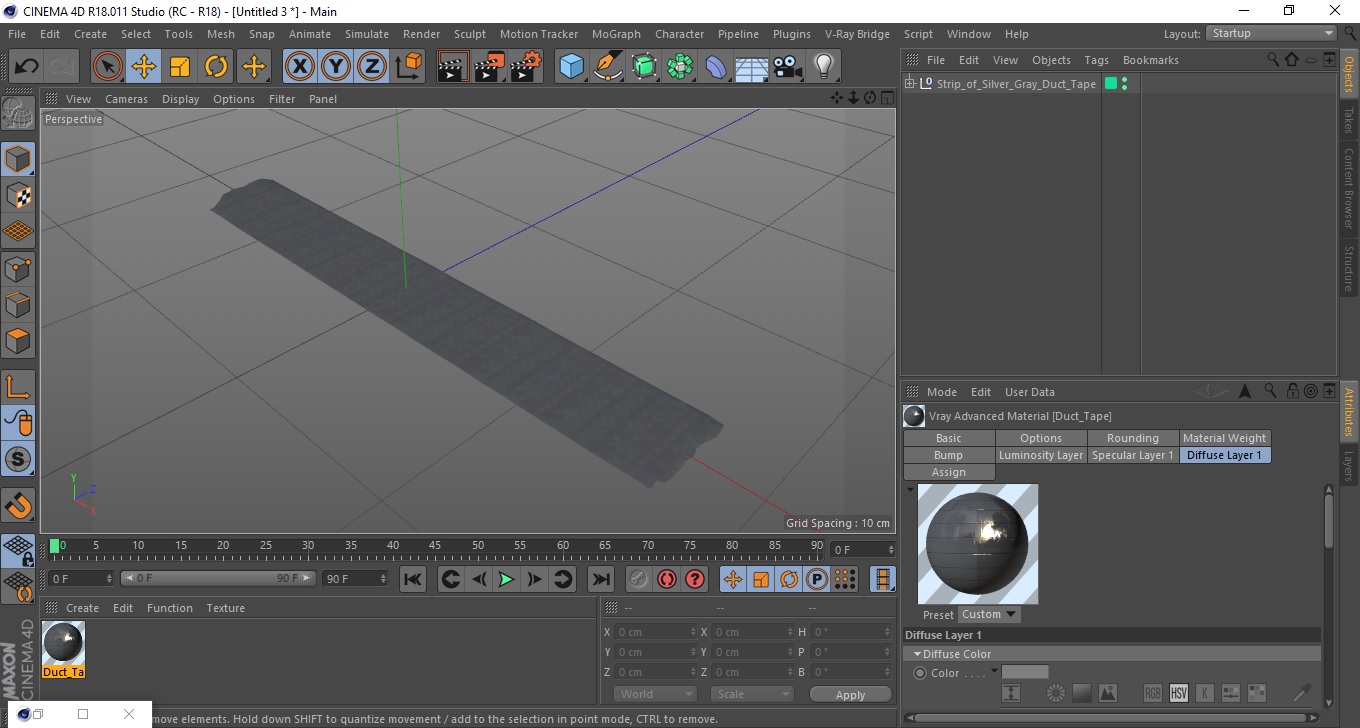
Task: Open the spline Pen tool
Action: click(608, 67)
